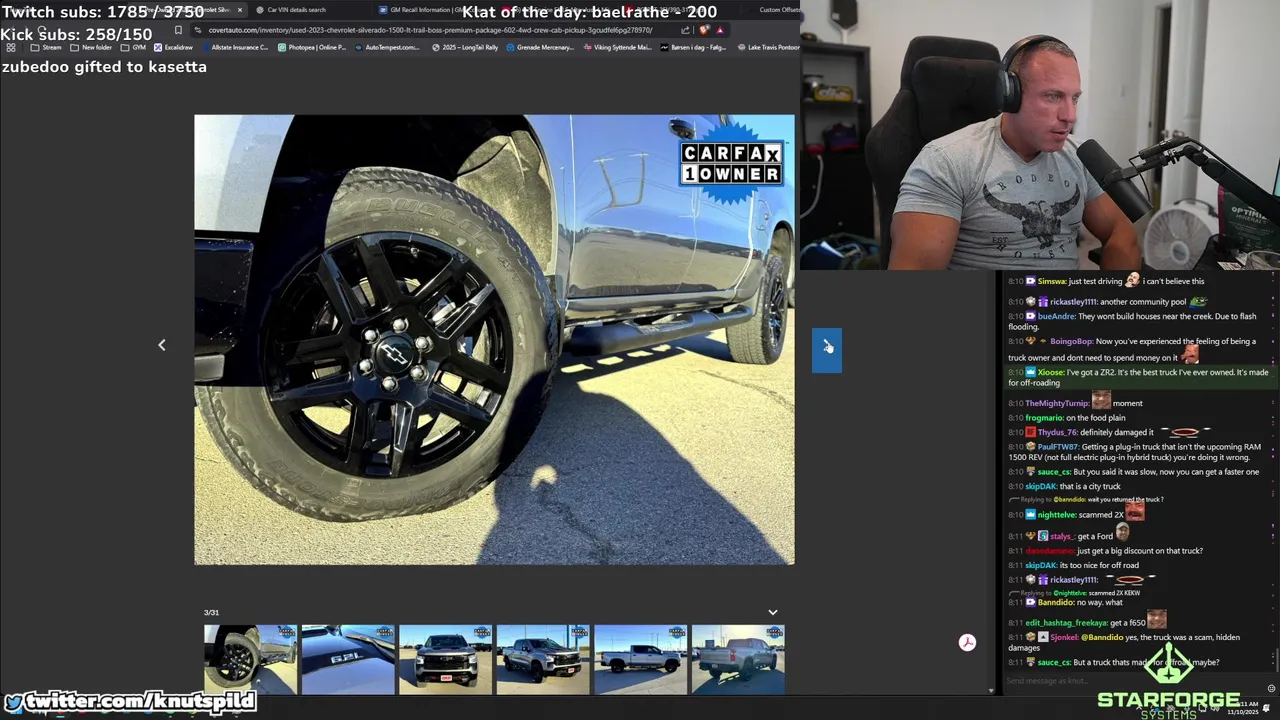The width and height of the screenshot is (1280, 720).
Task: Close the active Chevrolet Silverado tab
Action: tap(239, 10)
